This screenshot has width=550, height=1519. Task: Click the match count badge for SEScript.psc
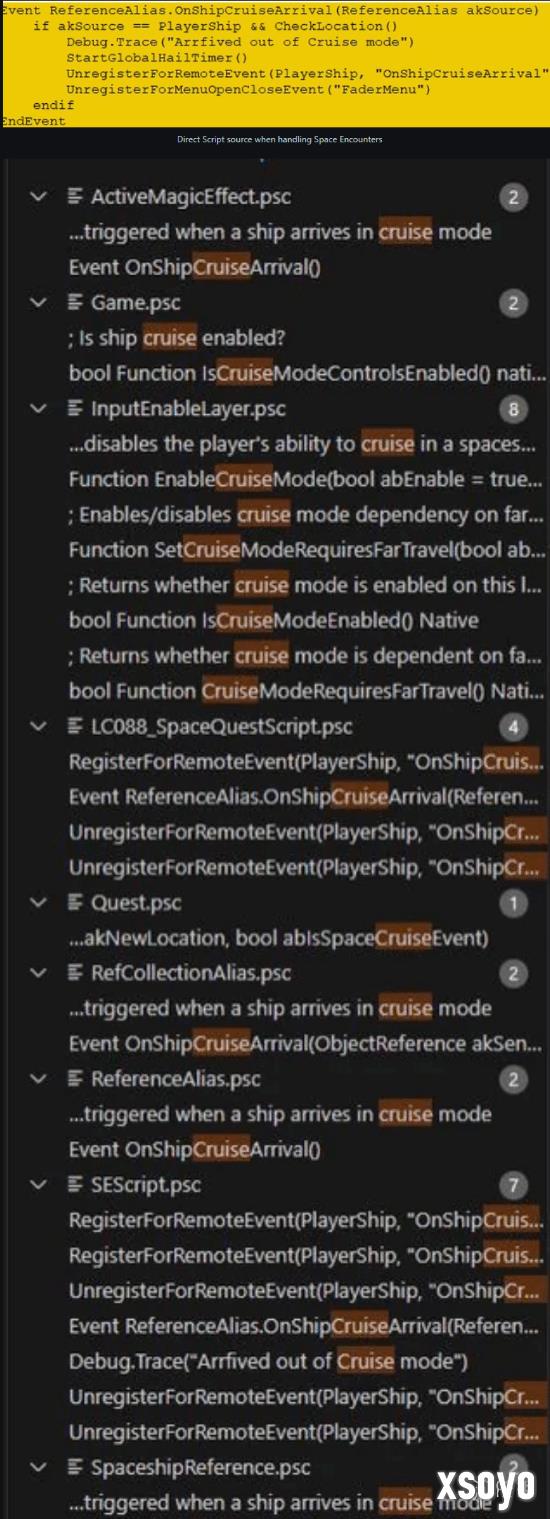coord(512,1186)
